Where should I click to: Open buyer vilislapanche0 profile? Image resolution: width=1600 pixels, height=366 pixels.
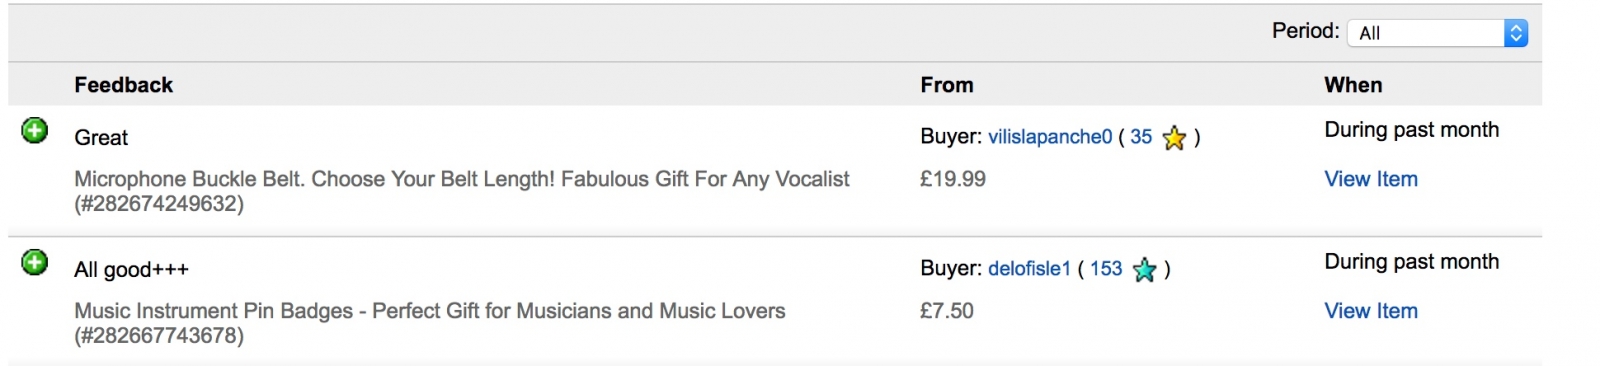[1050, 137]
